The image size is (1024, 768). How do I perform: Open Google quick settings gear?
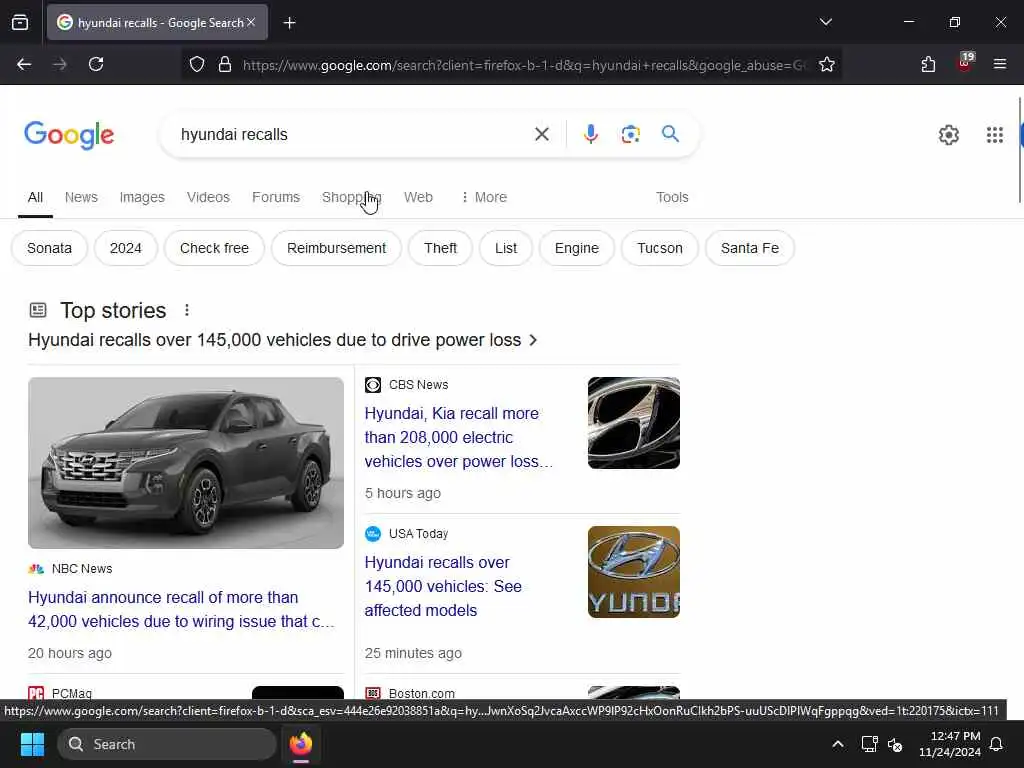(x=948, y=135)
